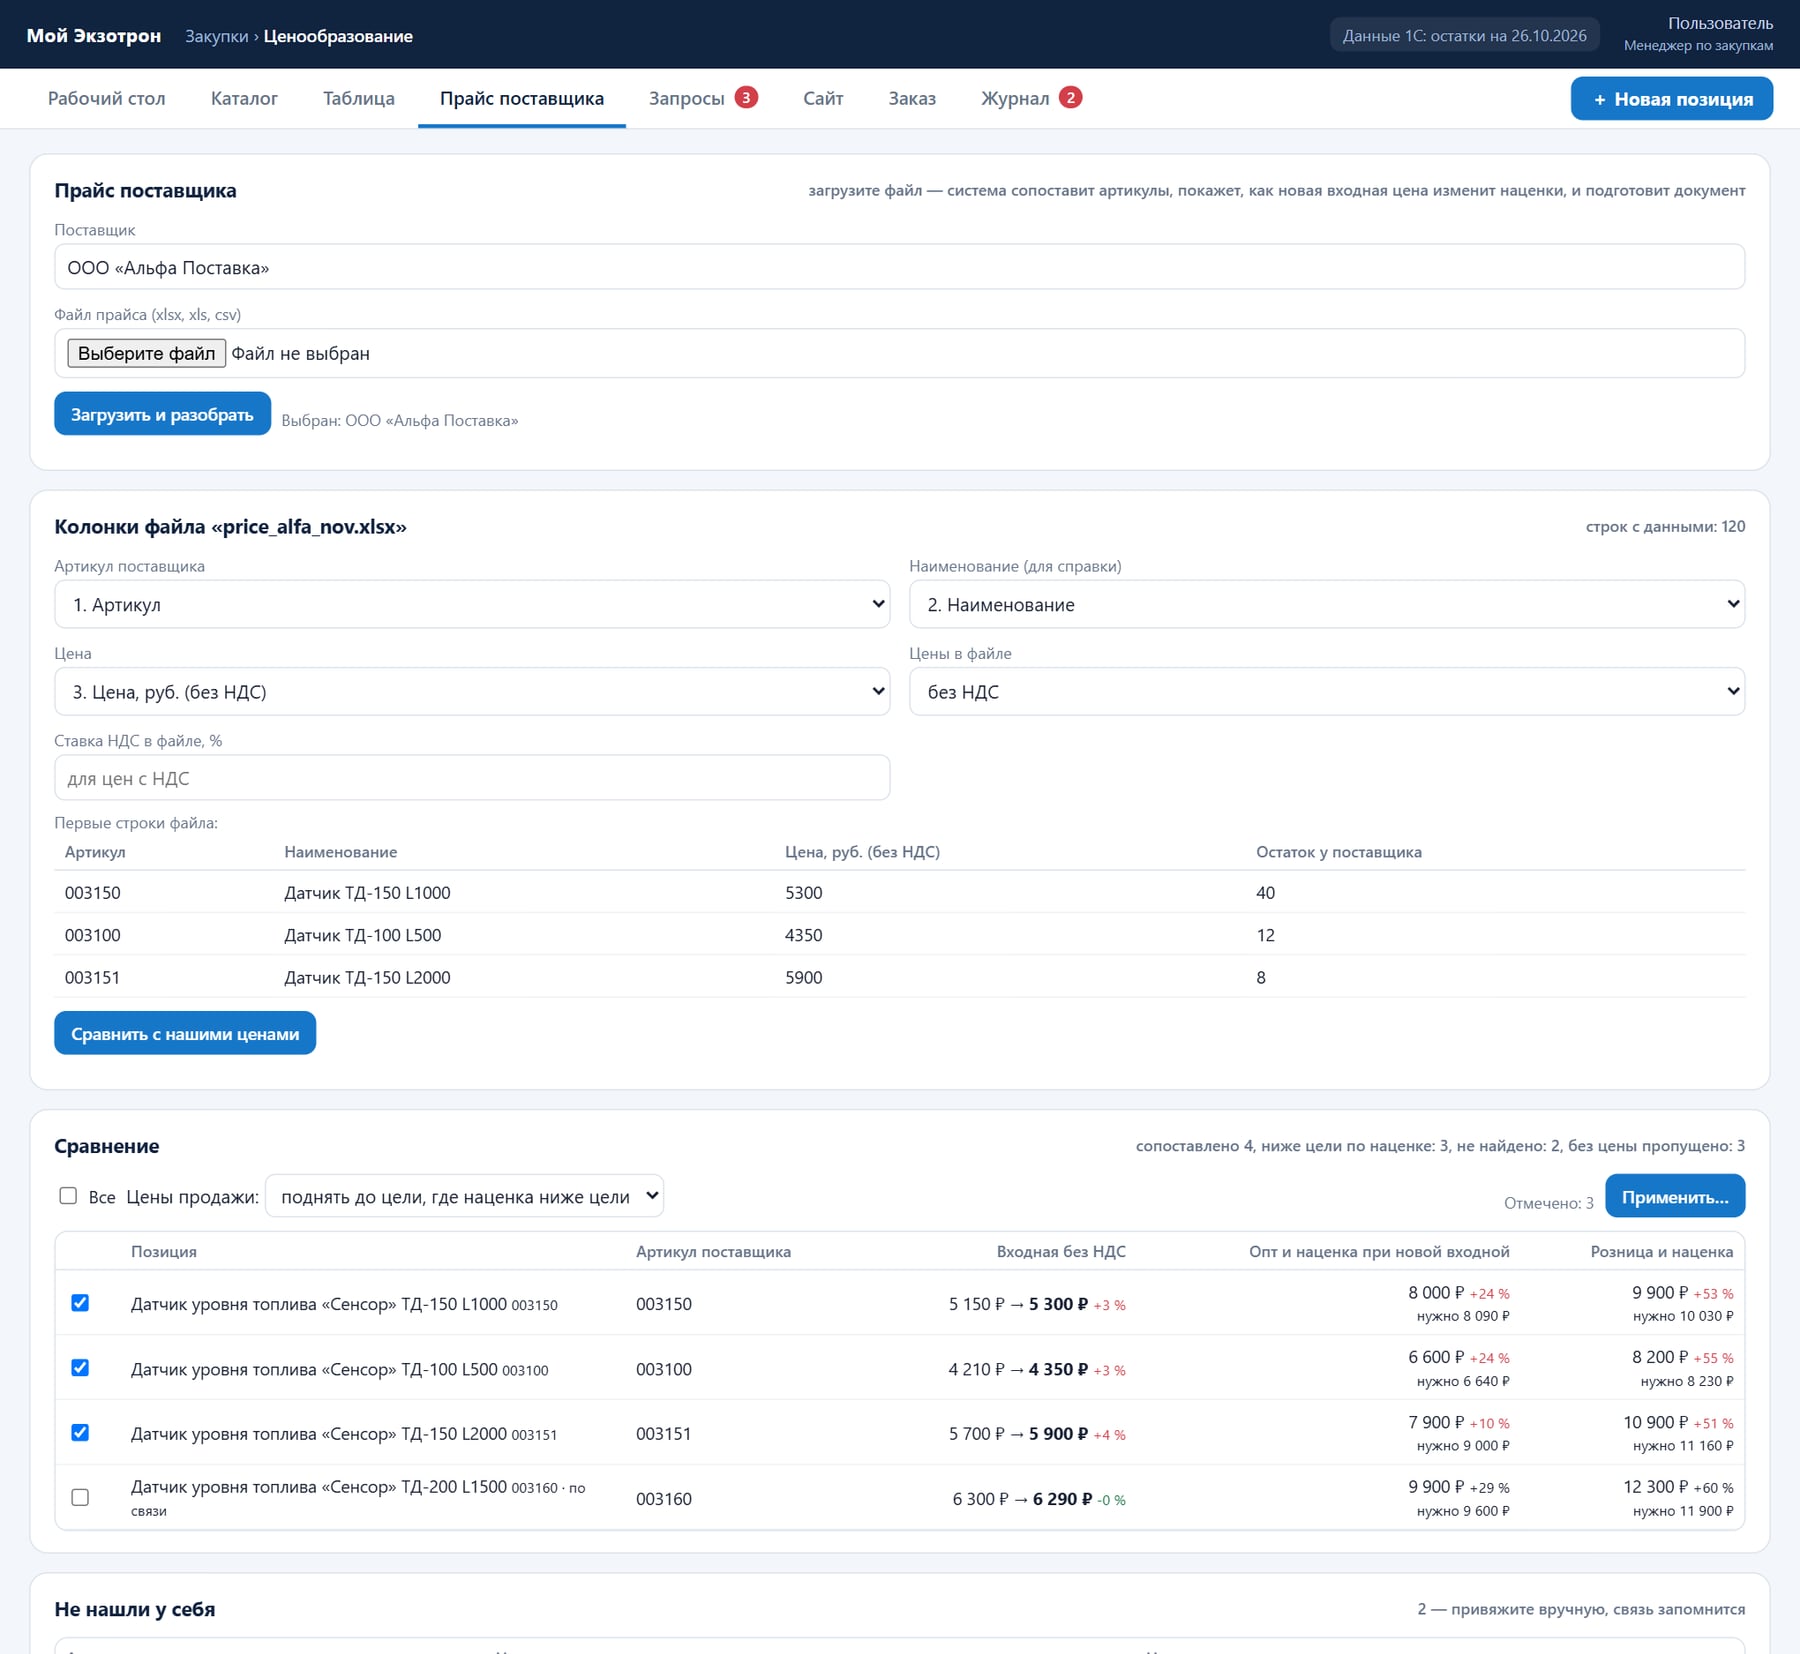Screen dimensions: 1800x1654
Task: Open the Цены в файле dropdown
Action: click(1327, 691)
